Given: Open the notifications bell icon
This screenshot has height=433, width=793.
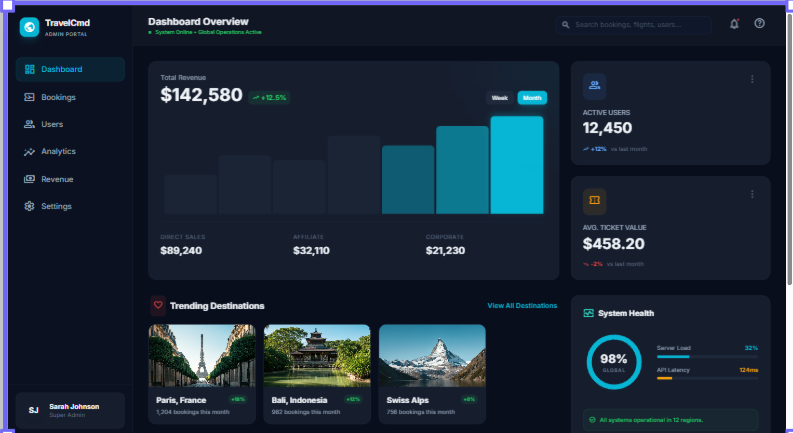Looking at the screenshot, I should tap(734, 24).
